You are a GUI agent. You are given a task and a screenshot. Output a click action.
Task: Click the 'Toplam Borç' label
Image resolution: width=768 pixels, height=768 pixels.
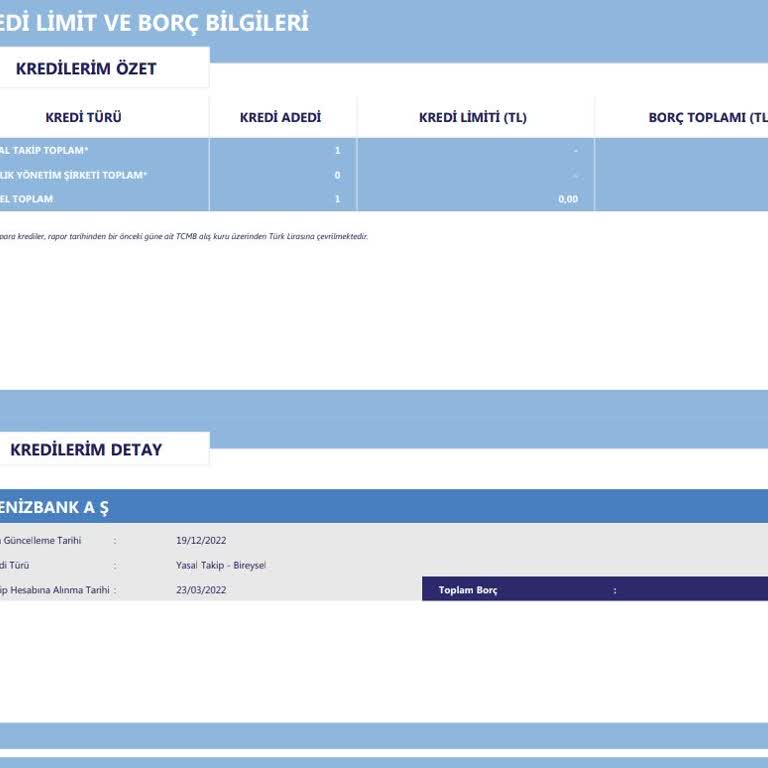(468, 590)
